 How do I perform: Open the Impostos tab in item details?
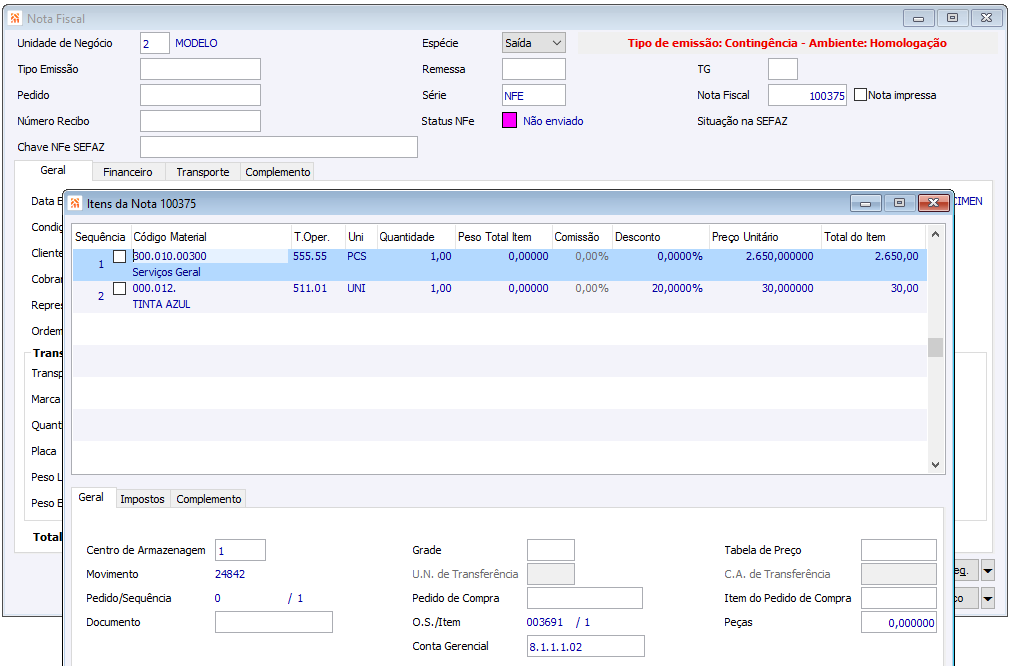coord(141,499)
